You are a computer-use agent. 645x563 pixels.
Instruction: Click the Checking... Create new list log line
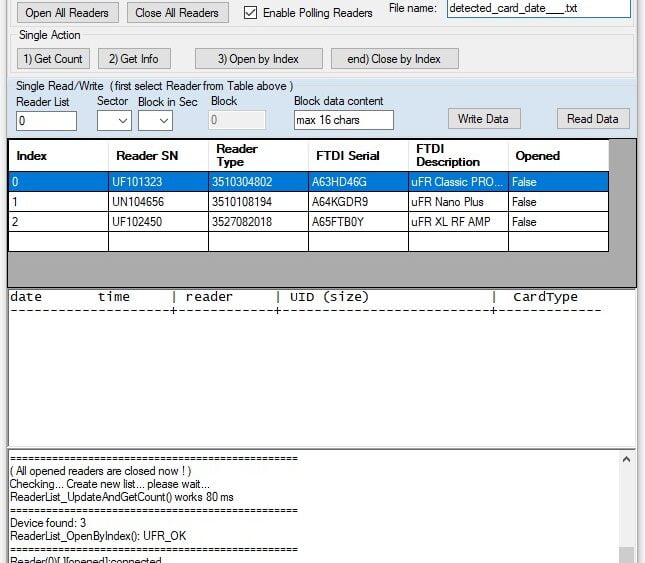(110, 484)
